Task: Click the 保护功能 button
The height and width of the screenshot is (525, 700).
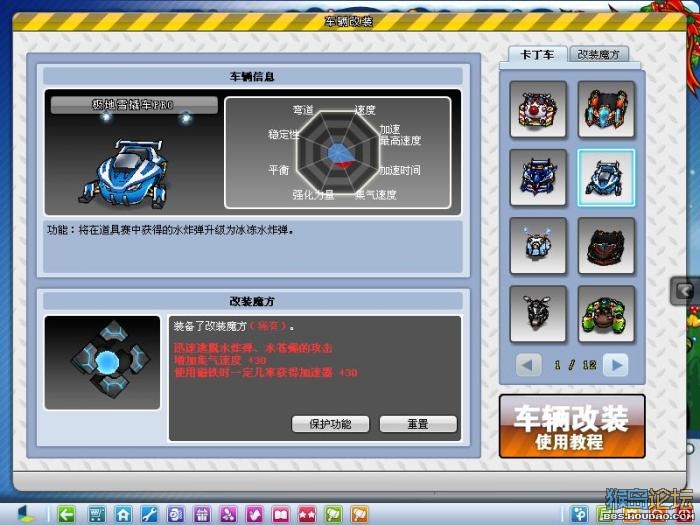Action: [330, 424]
